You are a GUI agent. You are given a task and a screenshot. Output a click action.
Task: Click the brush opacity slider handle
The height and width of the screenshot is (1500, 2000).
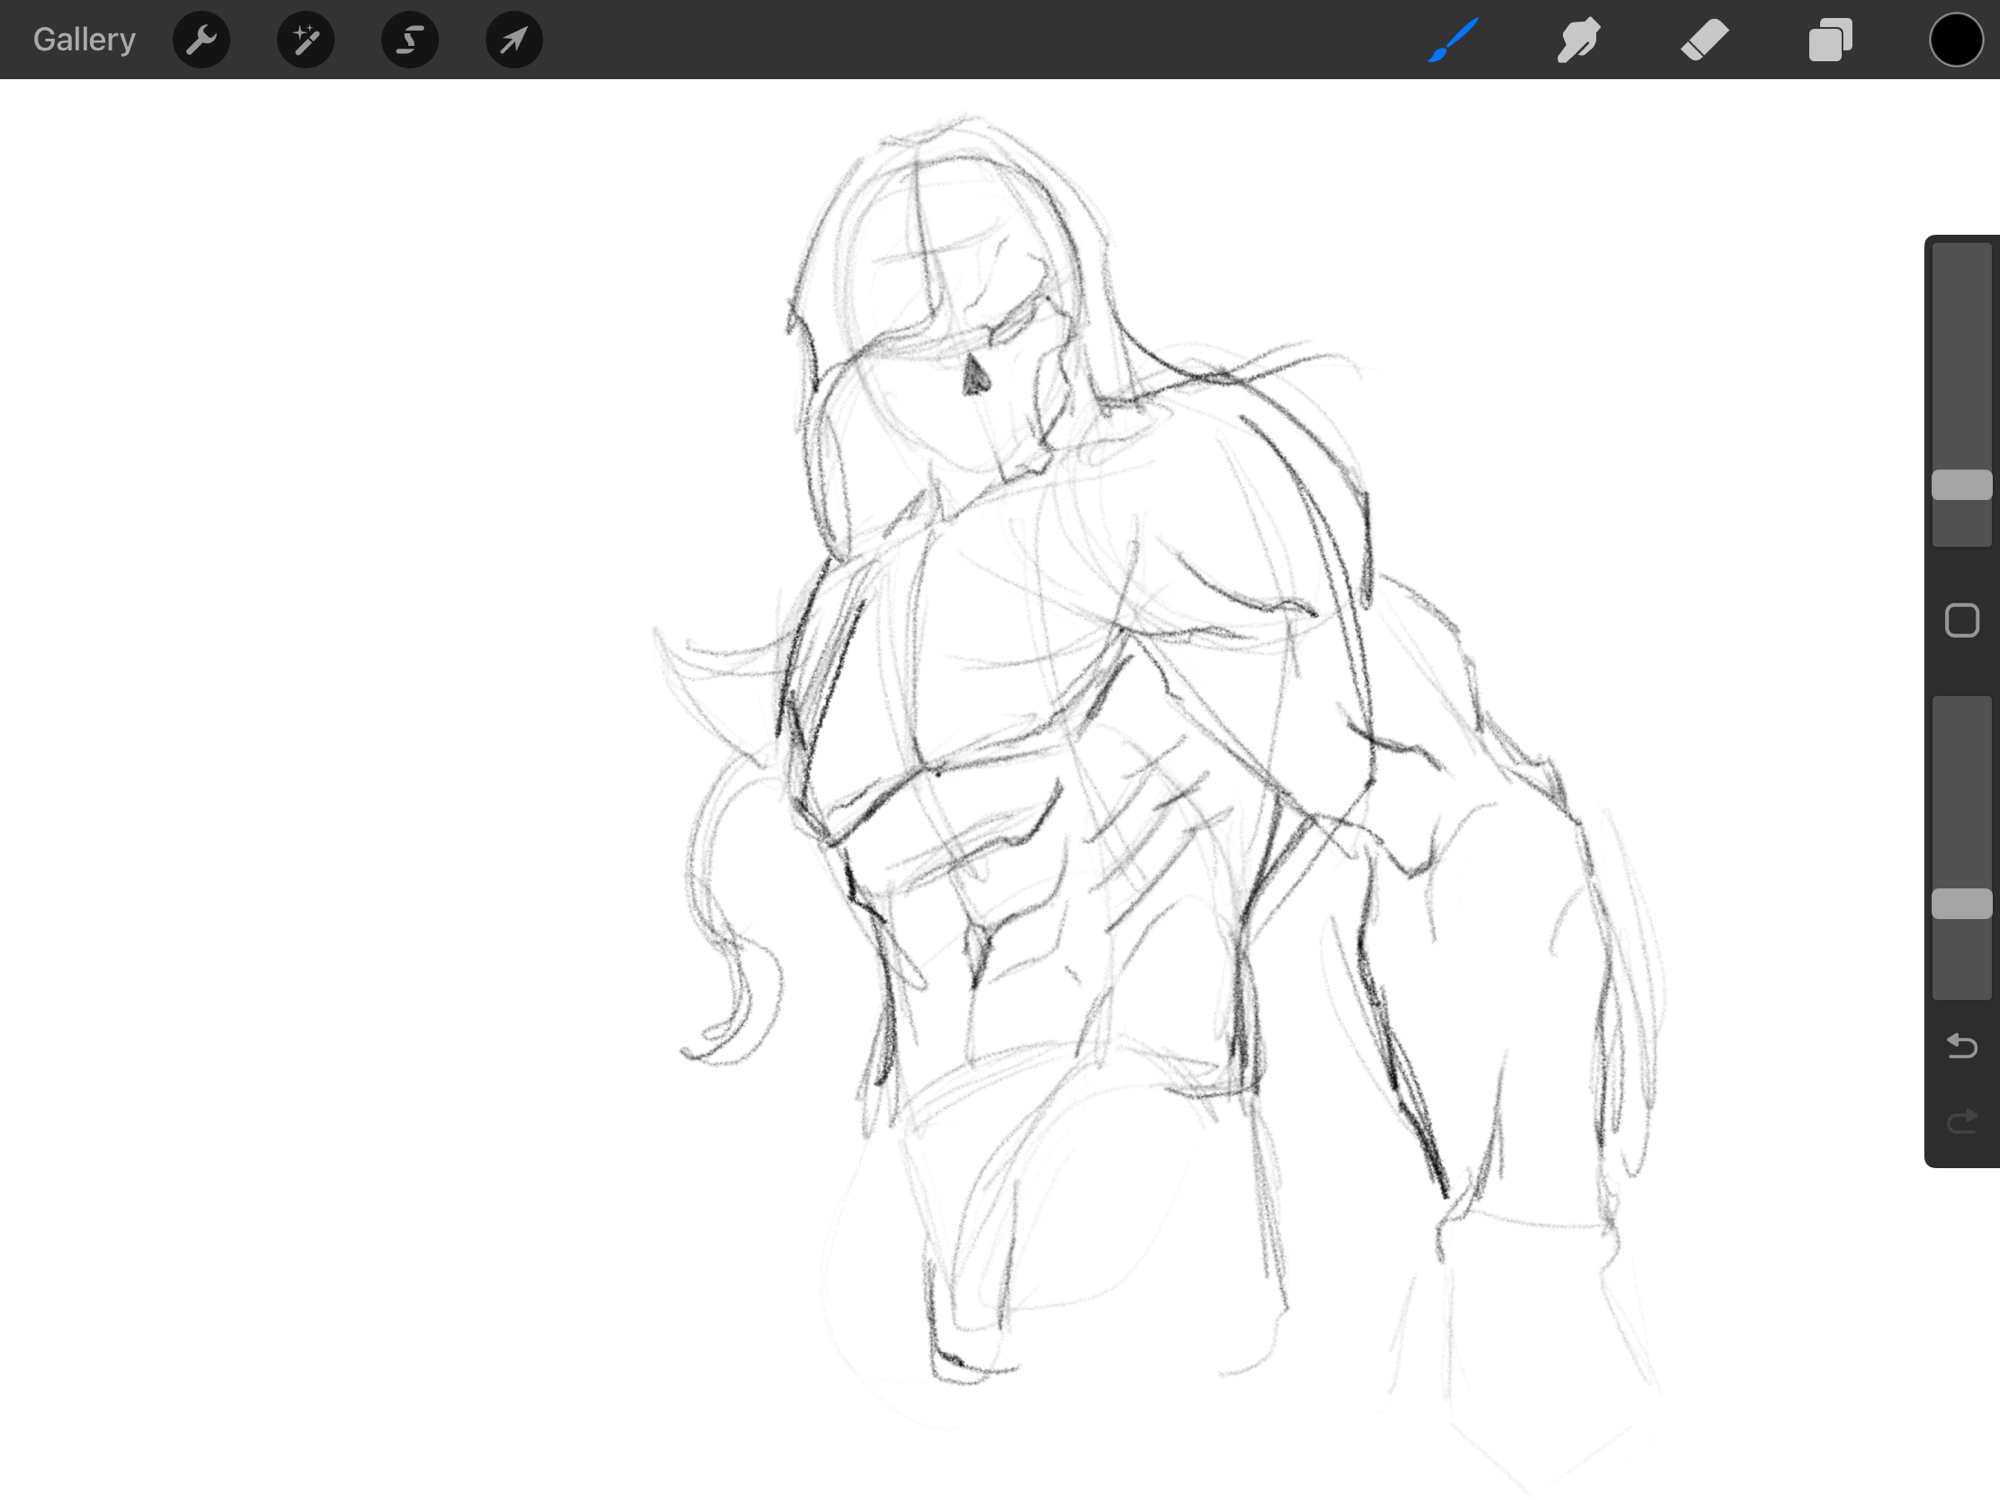point(1961,904)
